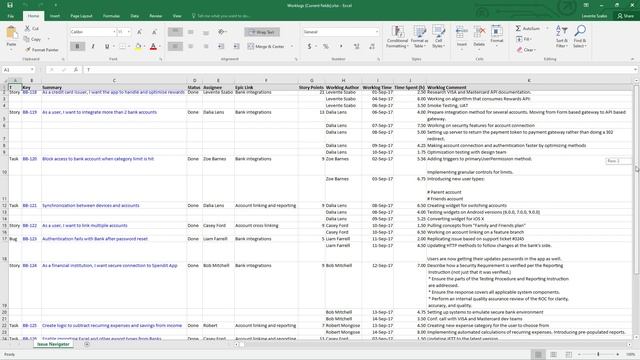
Task: Switch to the Formulas tab
Action: (x=111, y=16)
